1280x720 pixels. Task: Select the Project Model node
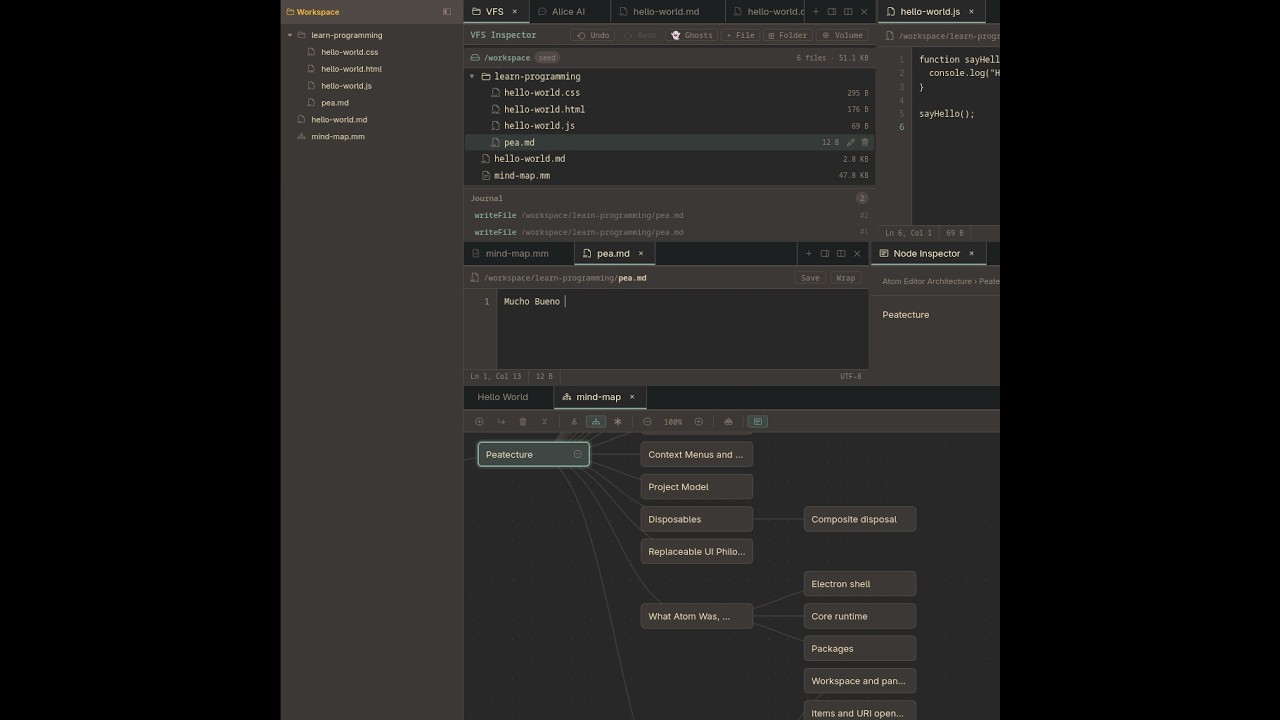click(x=697, y=487)
